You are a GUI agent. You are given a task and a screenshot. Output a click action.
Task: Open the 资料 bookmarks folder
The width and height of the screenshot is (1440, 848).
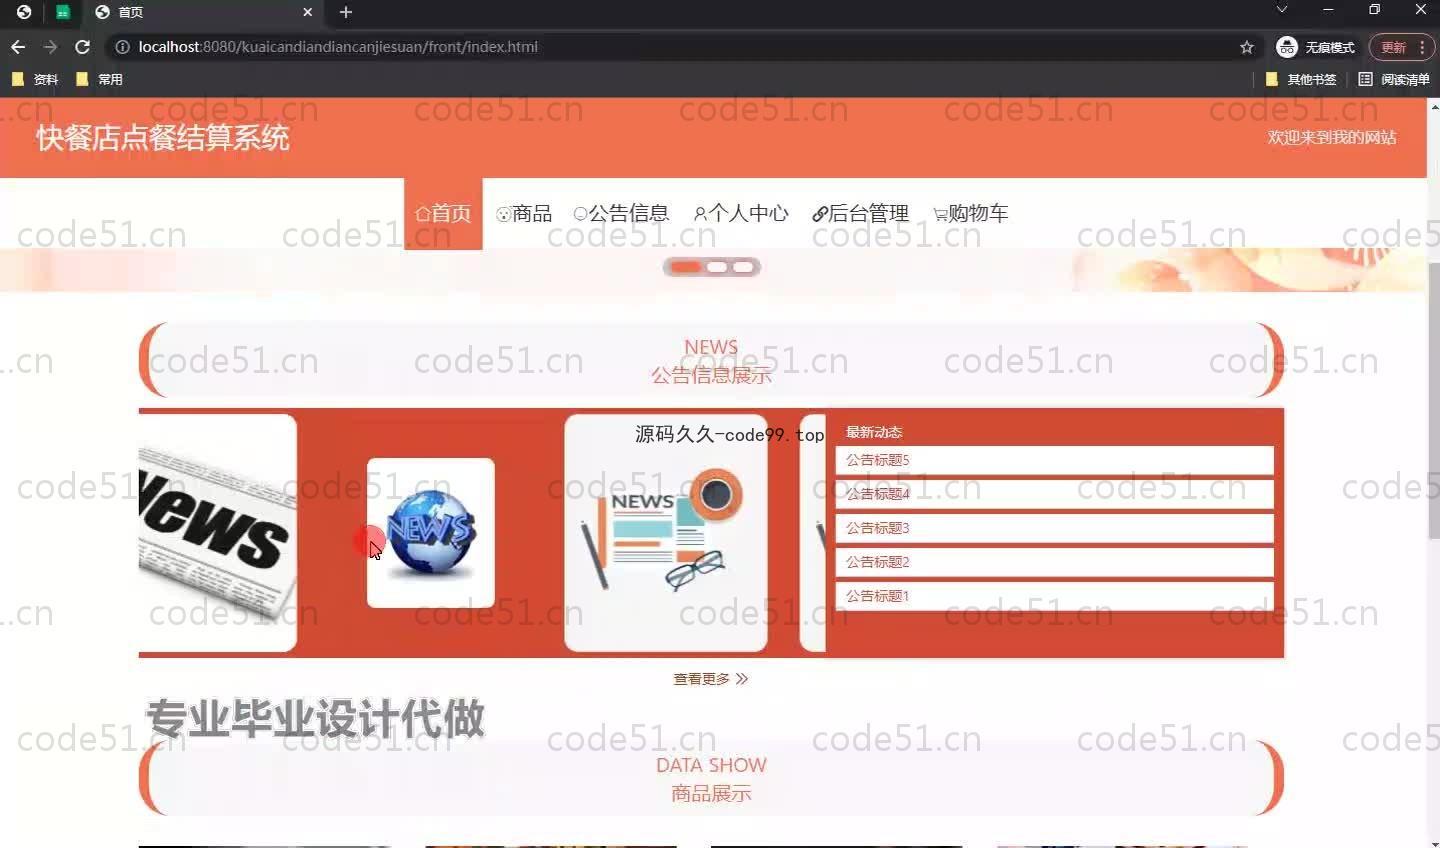[35, 79]
